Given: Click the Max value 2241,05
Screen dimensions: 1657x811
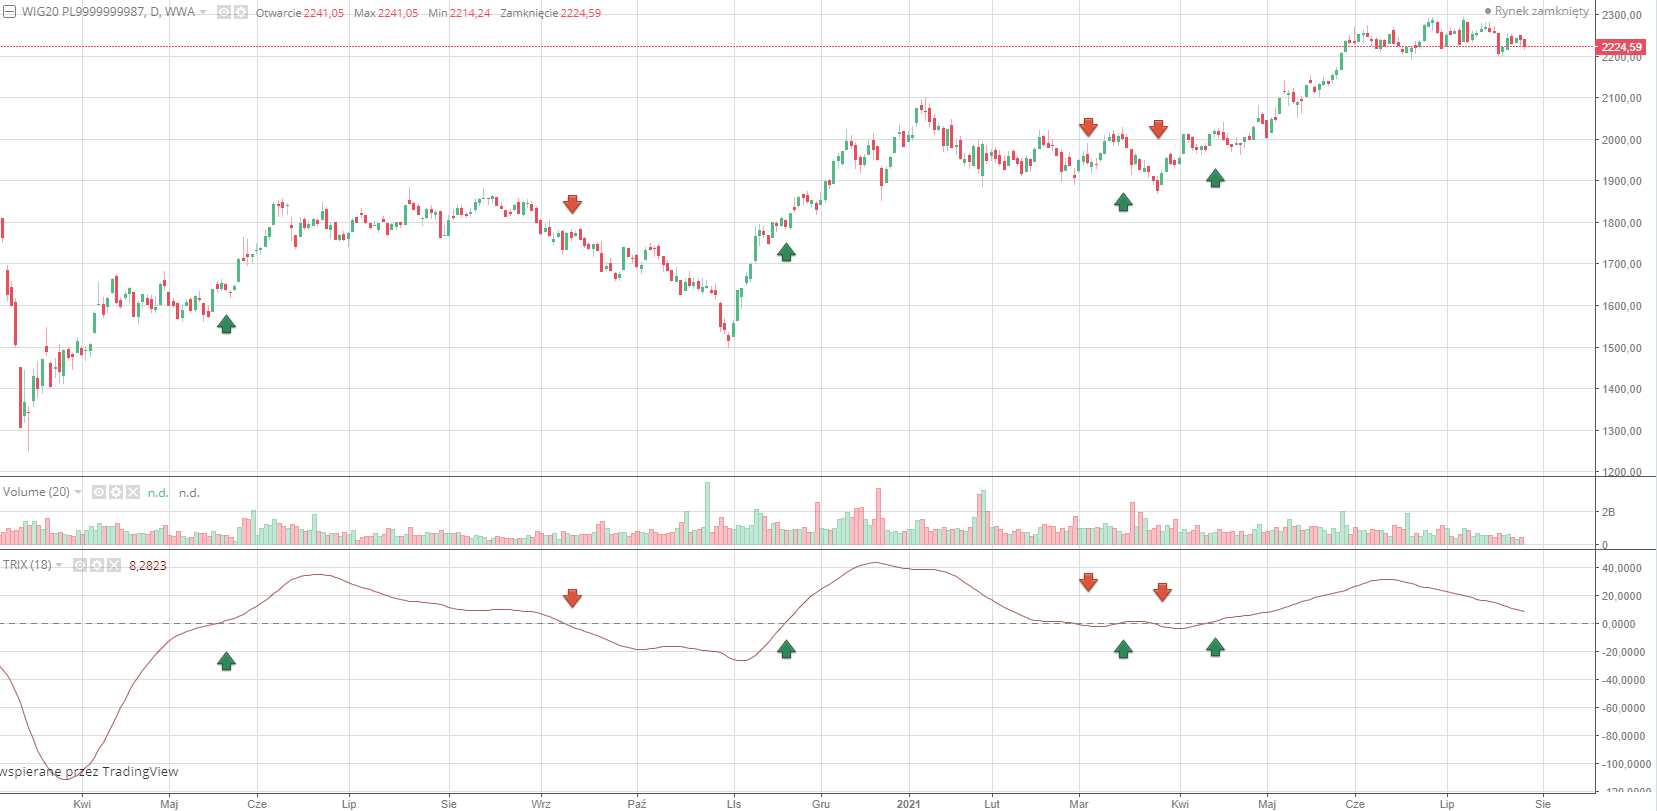Looking at the screenshot, I should (x=398, y=13).
